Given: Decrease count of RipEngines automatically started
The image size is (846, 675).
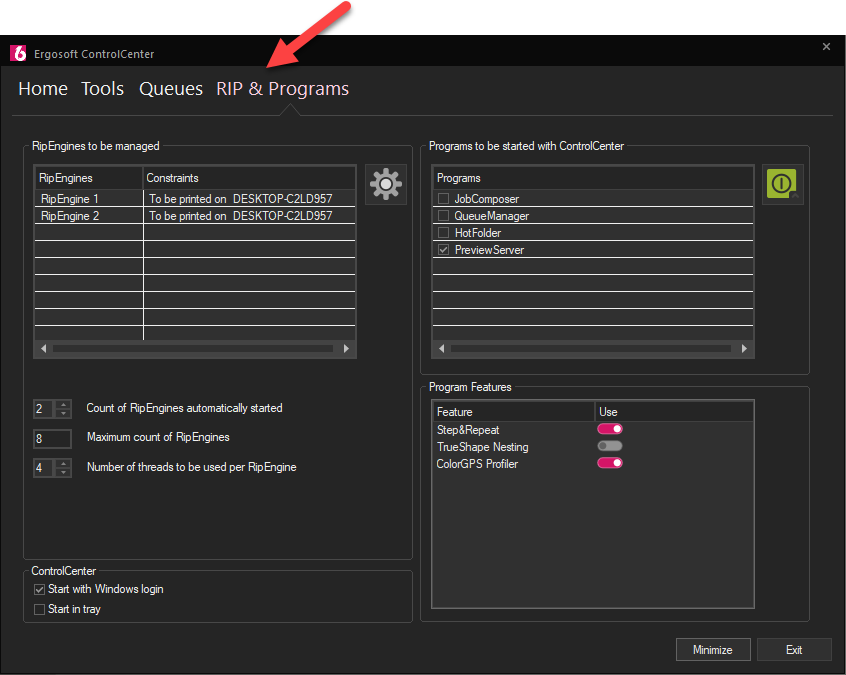Looking at the screenshot, I should (x=64, y=413).
